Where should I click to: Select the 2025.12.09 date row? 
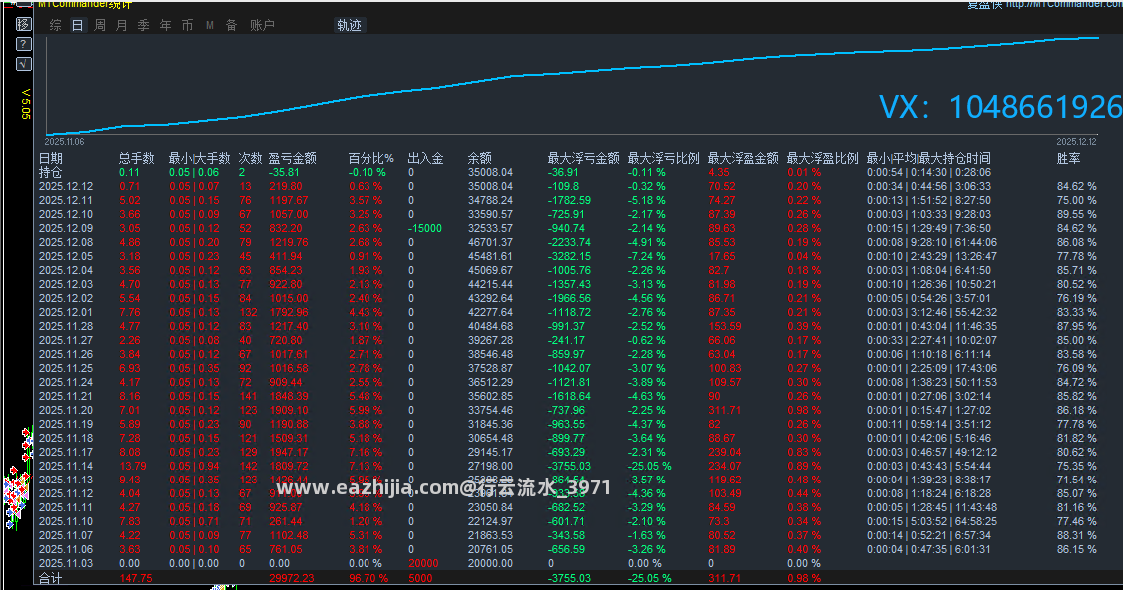coord(66,228)
